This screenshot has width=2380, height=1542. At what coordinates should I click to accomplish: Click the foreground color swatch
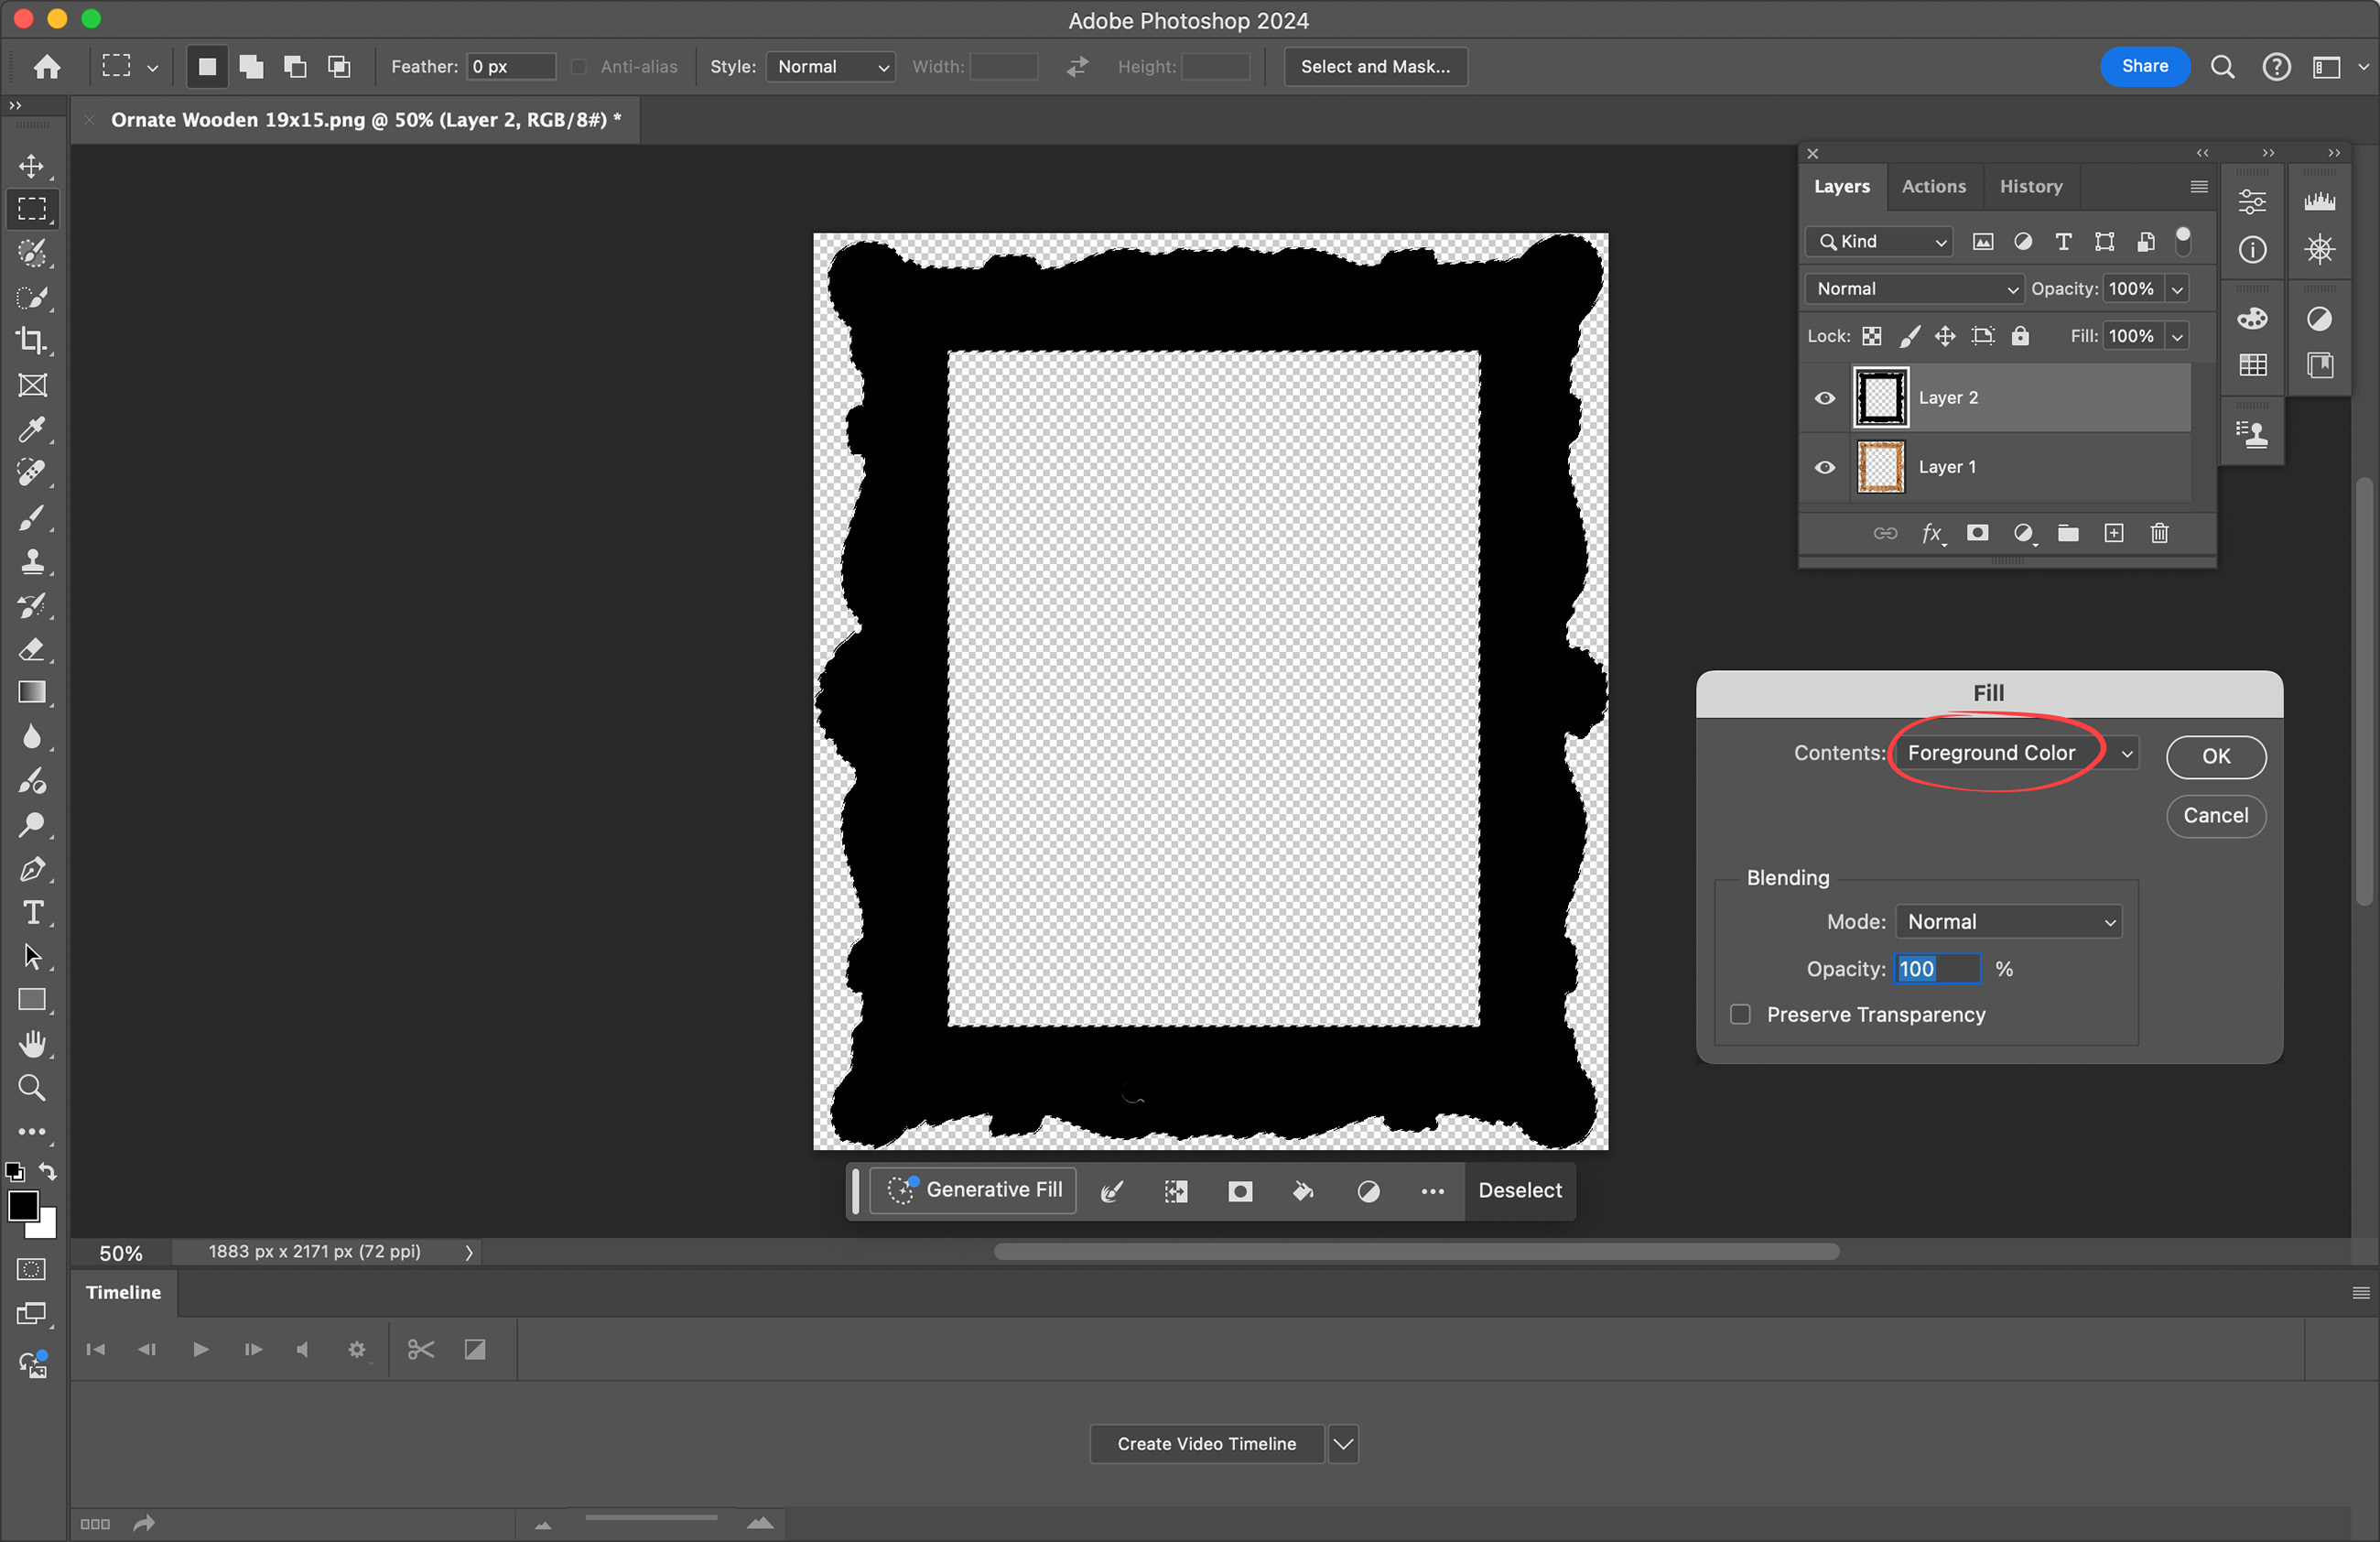point(22,1206)
